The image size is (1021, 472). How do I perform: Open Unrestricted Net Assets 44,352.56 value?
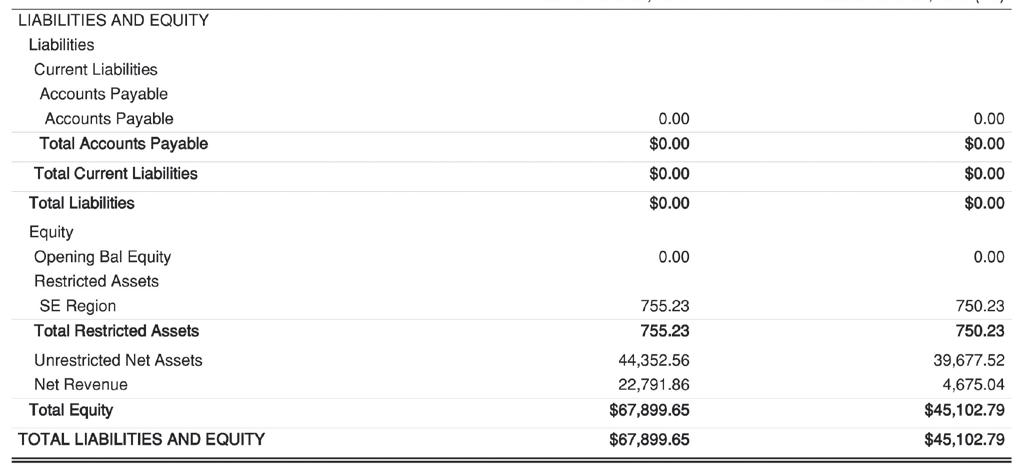click(x=653, y=360)
